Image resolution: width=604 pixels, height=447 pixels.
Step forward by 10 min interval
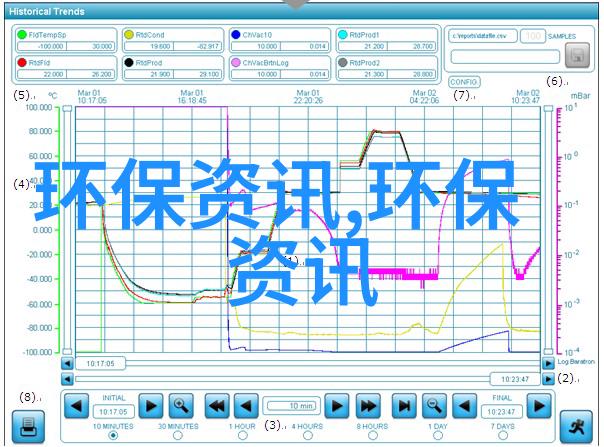pos(337,406)
